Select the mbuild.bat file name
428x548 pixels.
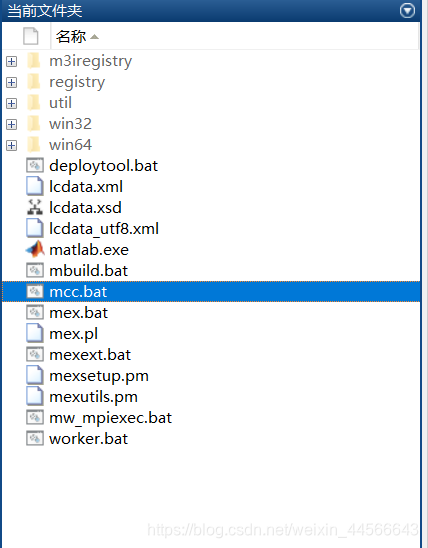[88, 271]
